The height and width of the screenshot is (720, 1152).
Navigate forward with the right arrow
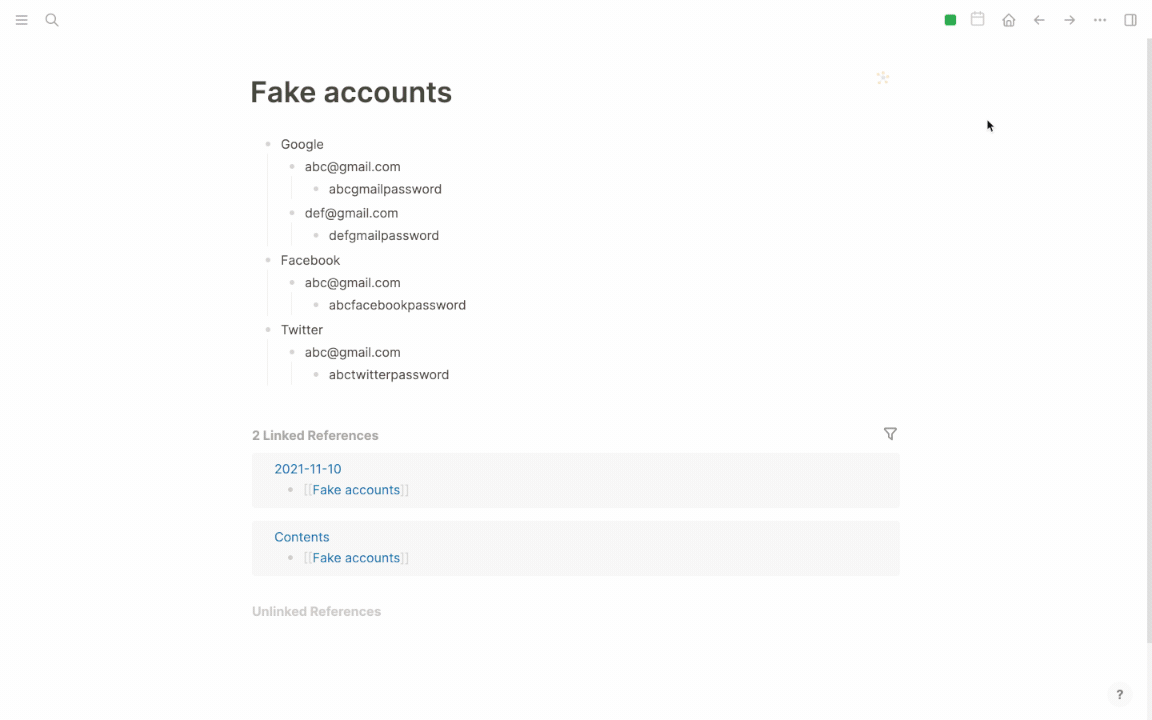coord(1070,20)
